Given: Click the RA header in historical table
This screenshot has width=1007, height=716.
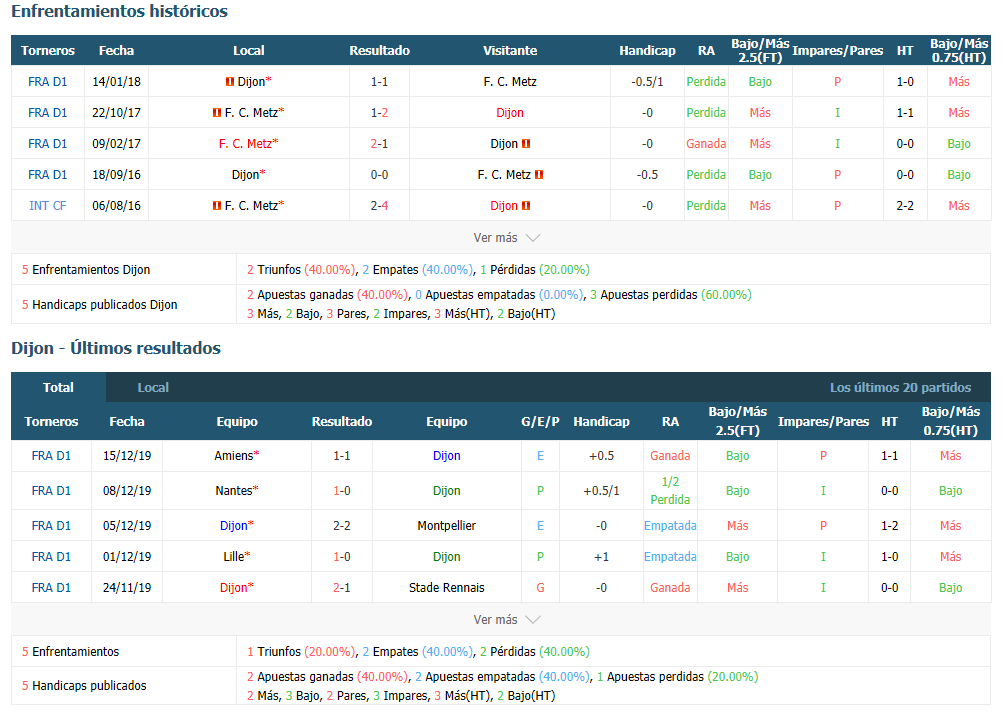Looking at the screenshot, I should click(706, 51).
